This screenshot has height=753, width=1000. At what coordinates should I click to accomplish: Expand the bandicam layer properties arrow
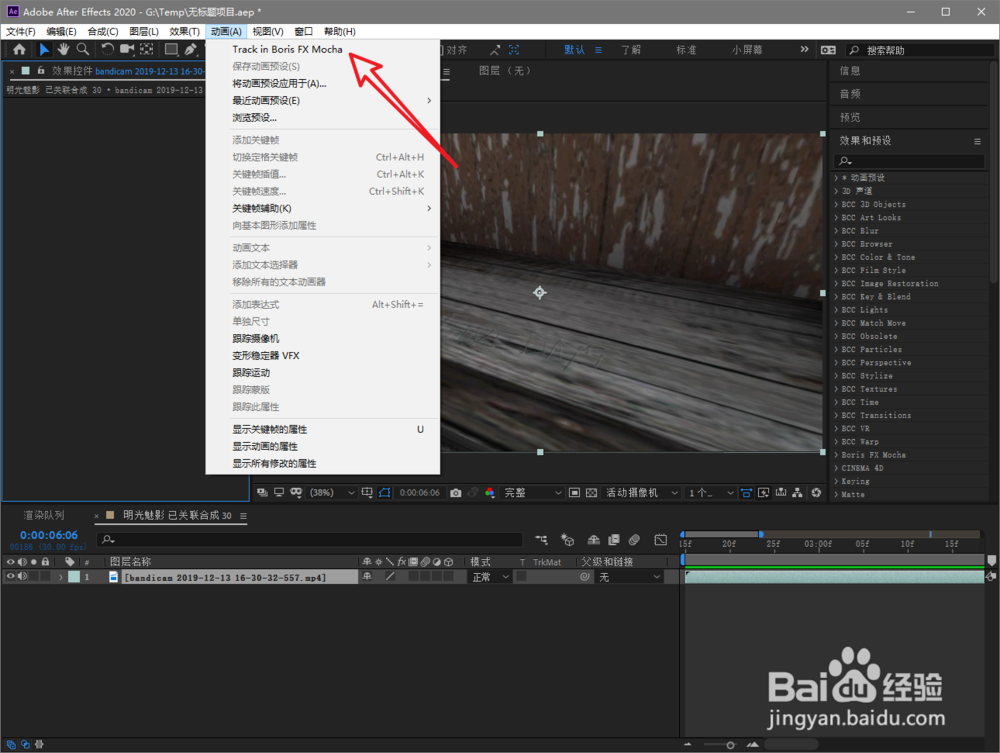tap(61, 577)
